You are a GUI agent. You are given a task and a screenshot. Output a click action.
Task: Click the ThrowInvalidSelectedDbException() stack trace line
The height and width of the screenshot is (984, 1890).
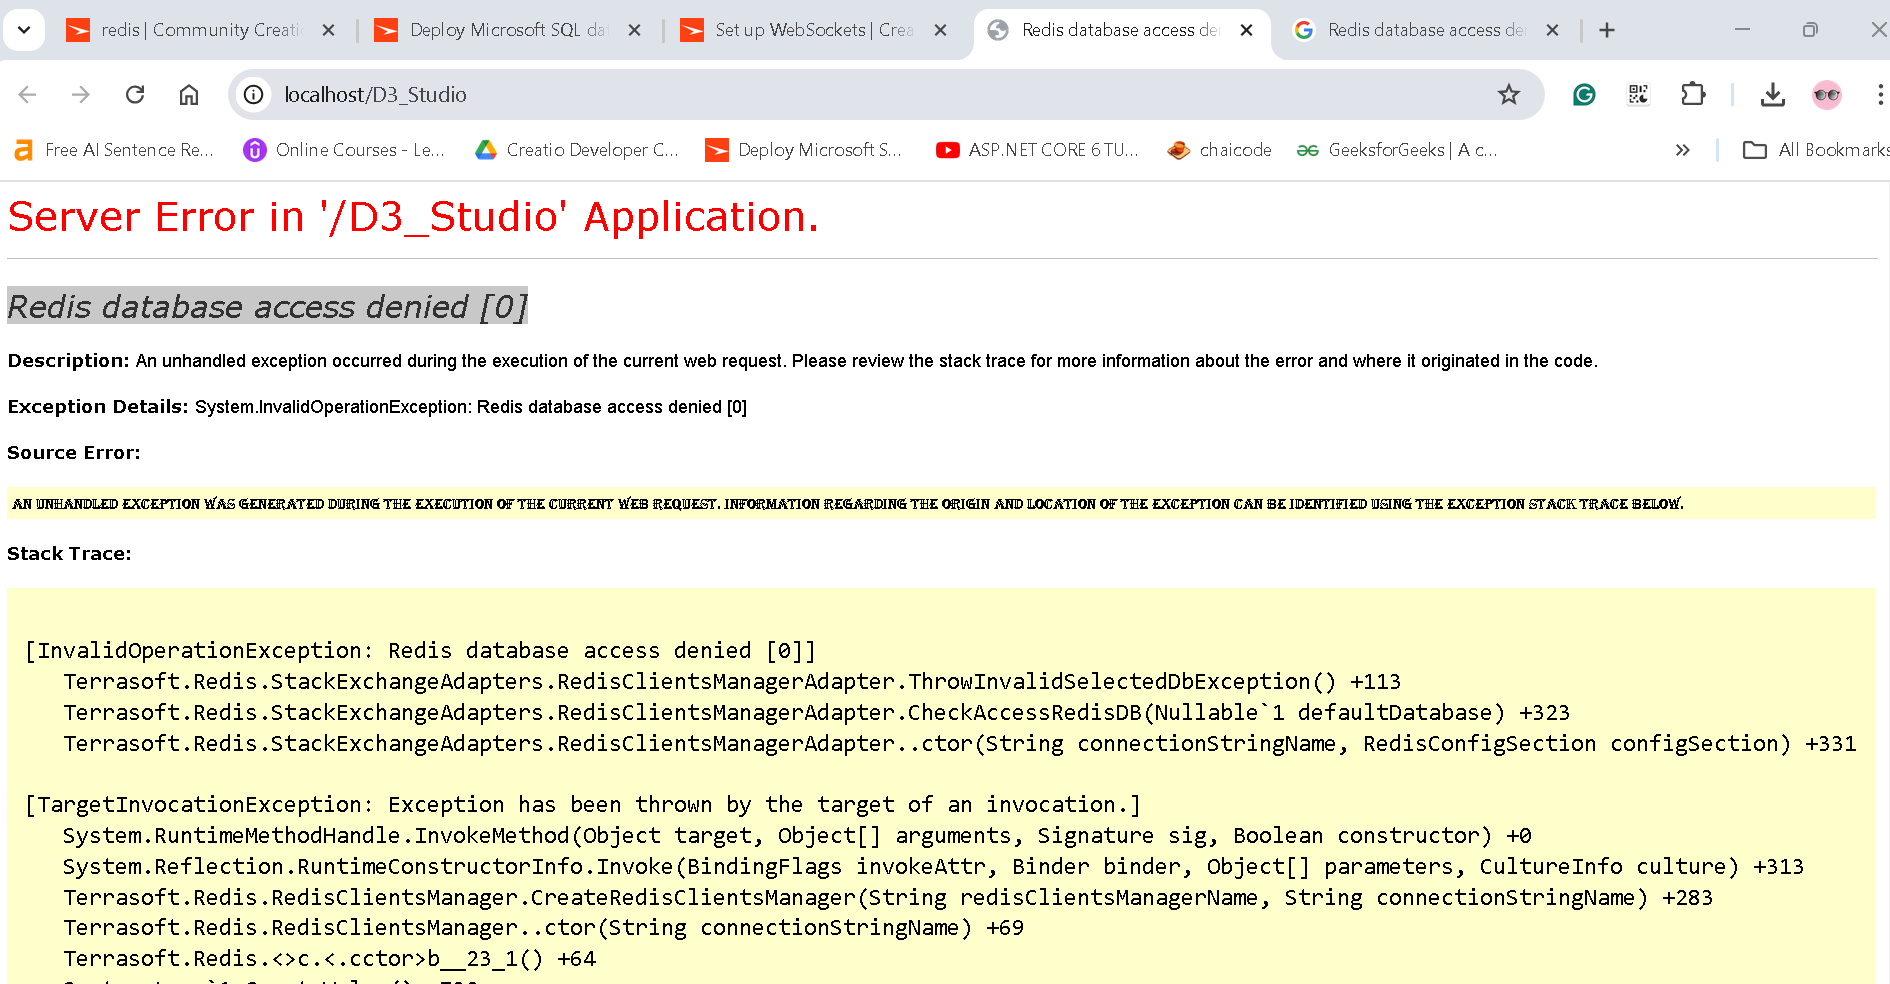click(x=732, y=682)
